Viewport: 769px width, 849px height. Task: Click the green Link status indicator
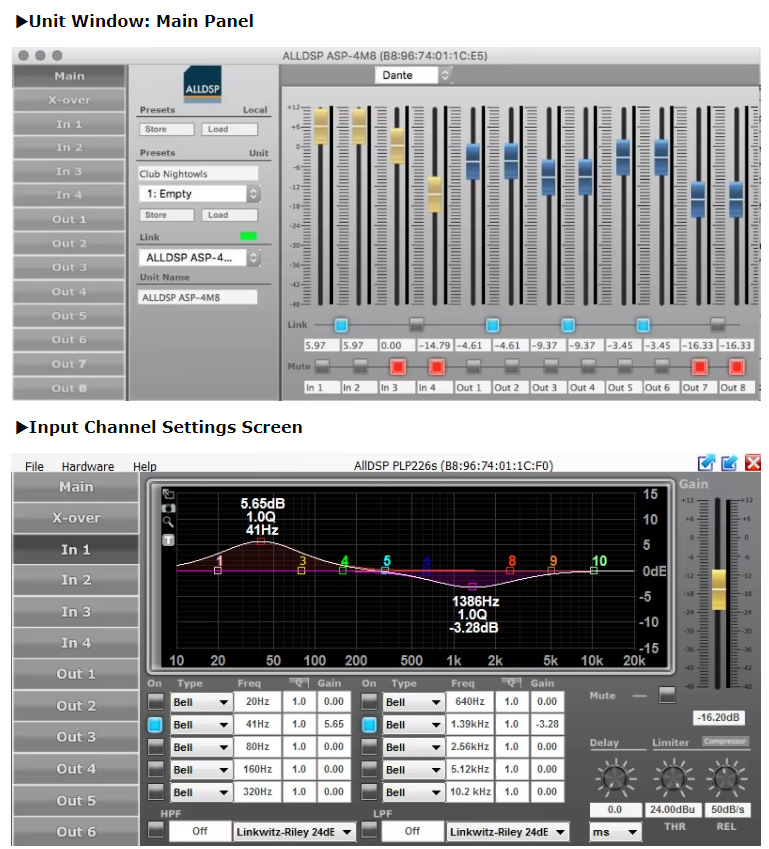(248, 236)
